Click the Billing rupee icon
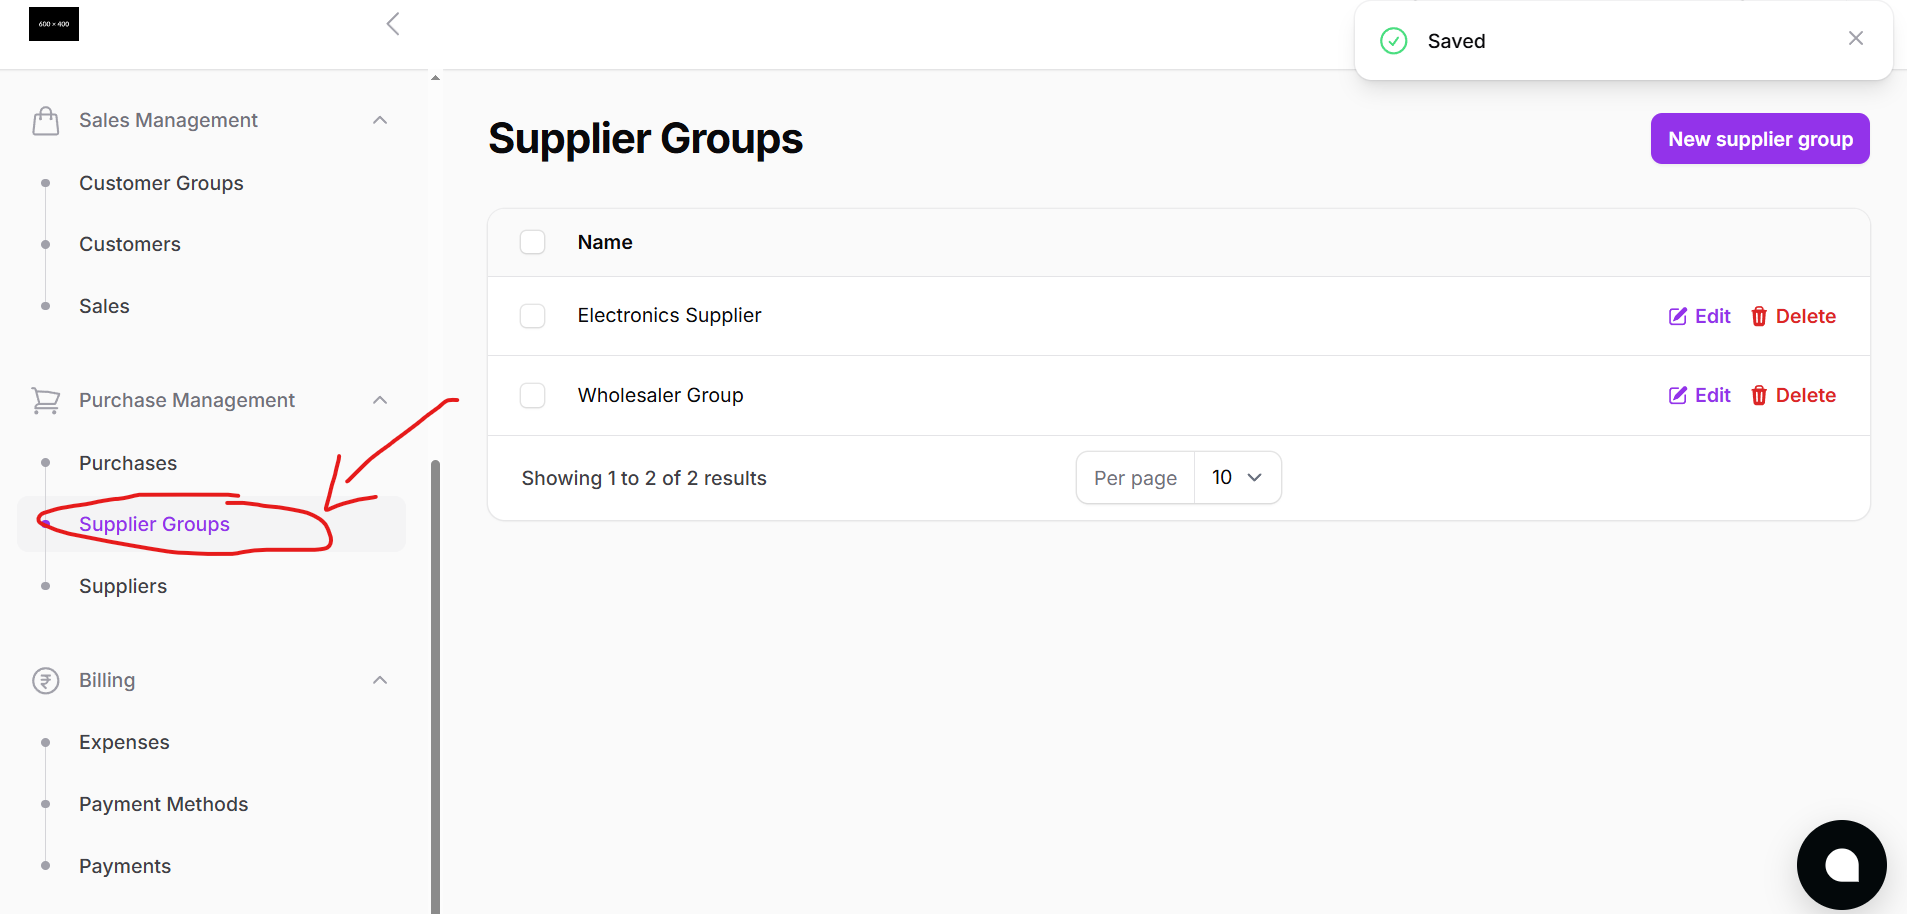The height and width of the screenshot is (914, 1907). click(45, 680)
